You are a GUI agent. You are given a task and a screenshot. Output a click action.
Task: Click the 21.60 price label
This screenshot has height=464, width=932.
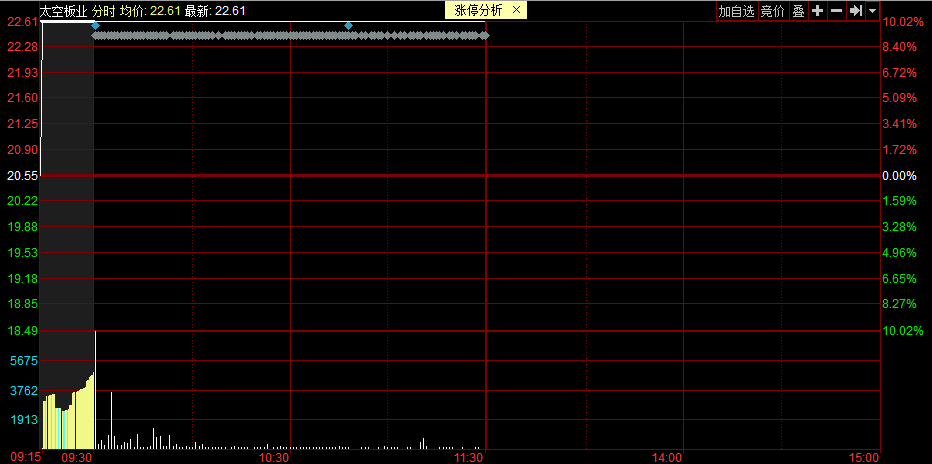(x=23, y=98)
